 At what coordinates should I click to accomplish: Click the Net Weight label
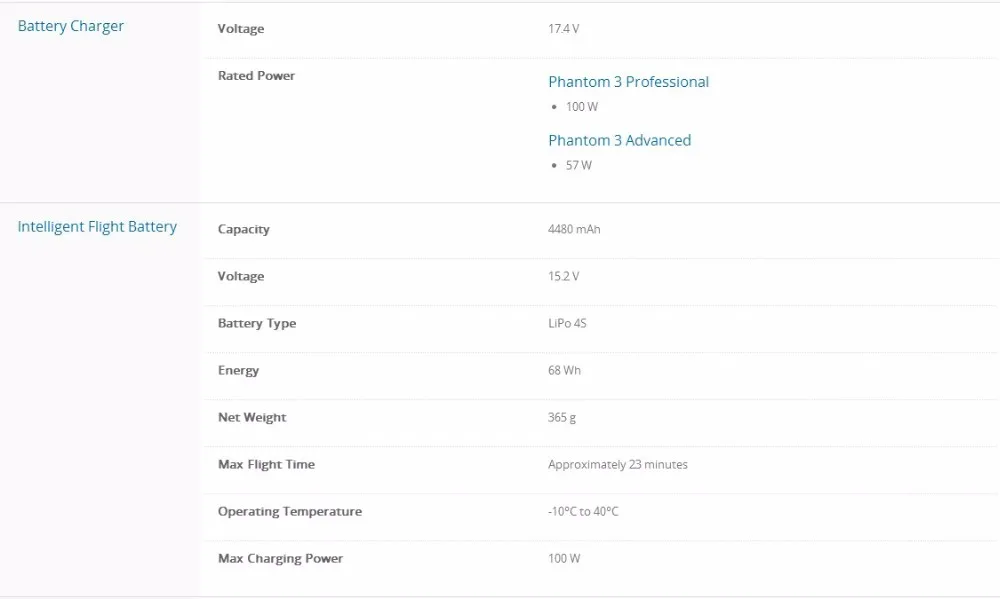(x=252, y=417)
